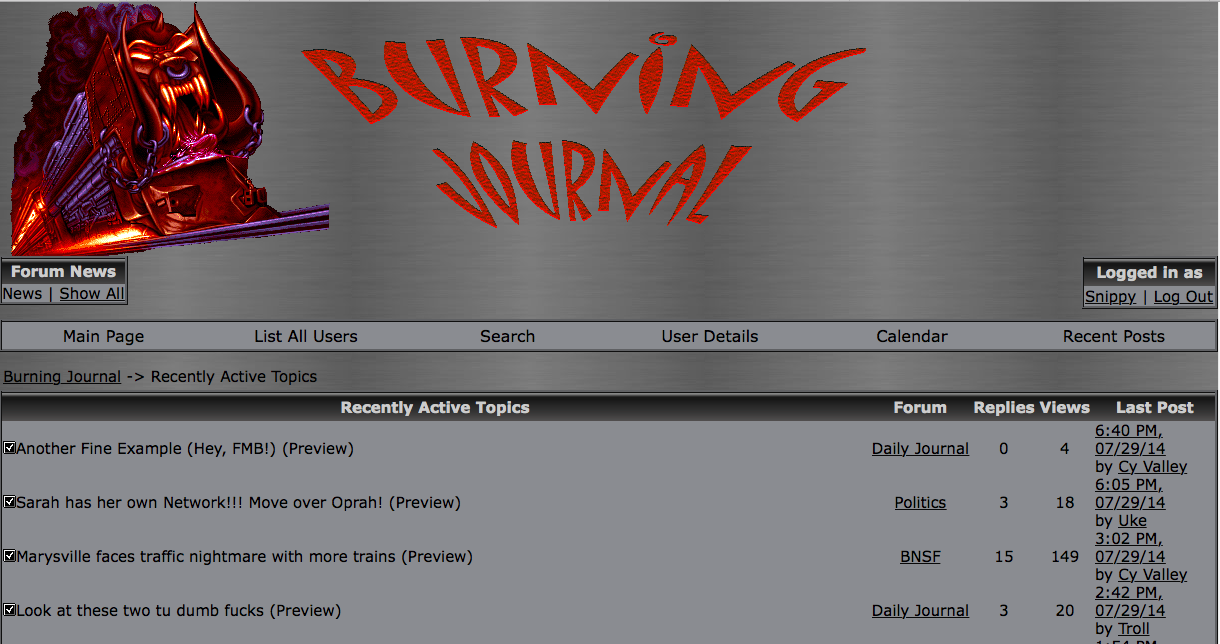Open the Search page
The width and height of the screenshot is (1220, 644).
pos(507,337)
